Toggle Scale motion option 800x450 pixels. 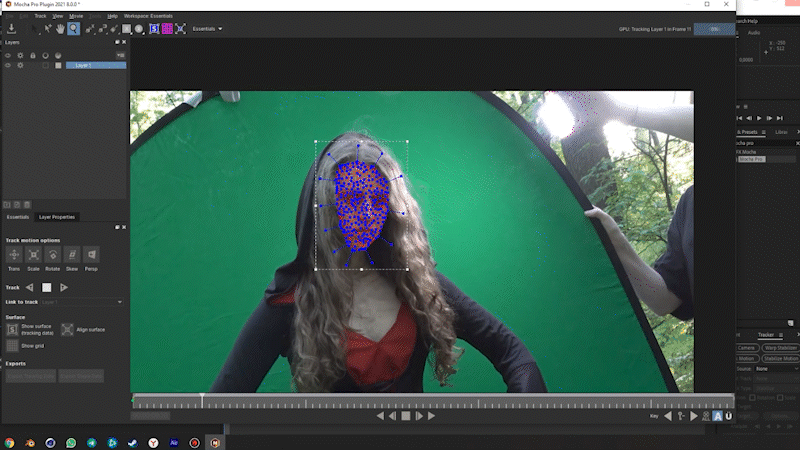(33, 254)
